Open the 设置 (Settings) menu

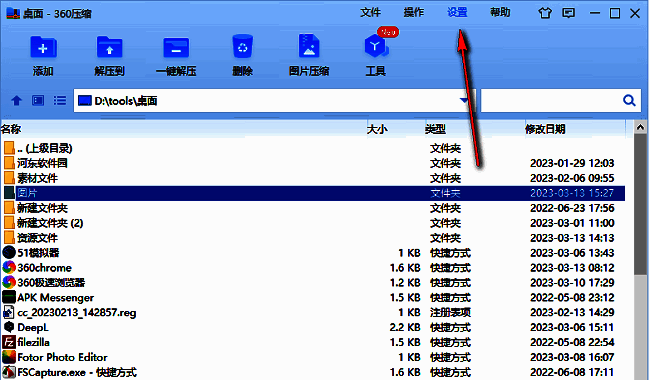click(x=457, y=12)
